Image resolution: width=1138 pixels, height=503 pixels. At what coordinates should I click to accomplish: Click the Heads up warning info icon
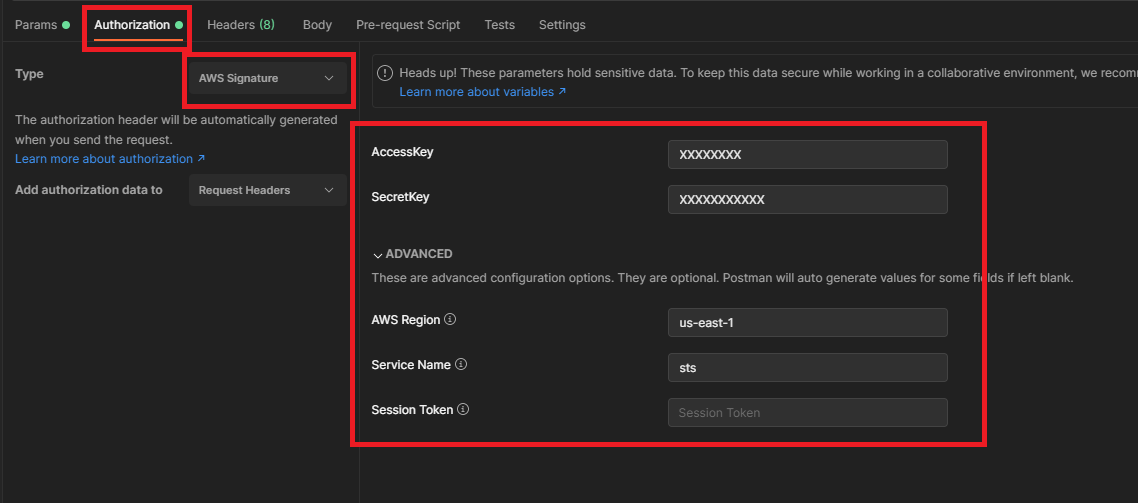[385, 73]
